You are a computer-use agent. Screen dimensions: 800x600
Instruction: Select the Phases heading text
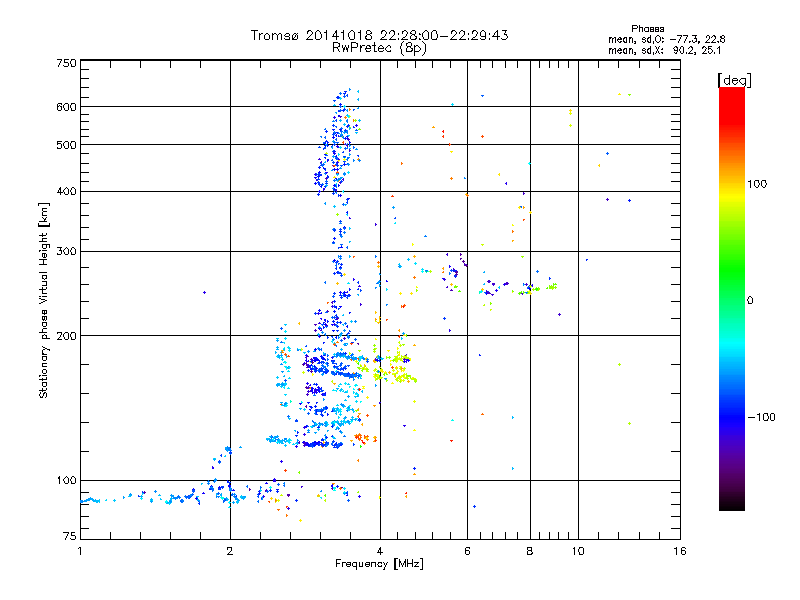[x=647, y=29]
